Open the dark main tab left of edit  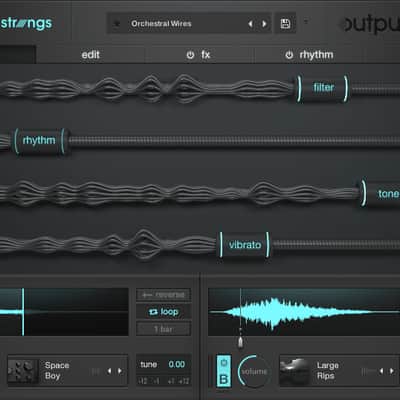[x=18, y=54]
